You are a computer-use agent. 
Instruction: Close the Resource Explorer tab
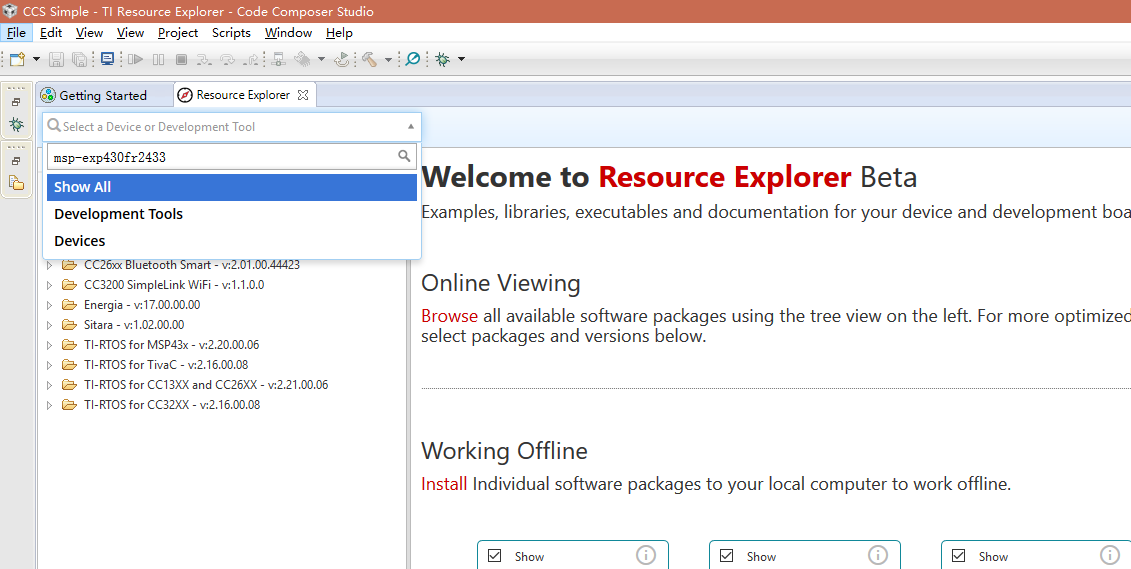303,94
